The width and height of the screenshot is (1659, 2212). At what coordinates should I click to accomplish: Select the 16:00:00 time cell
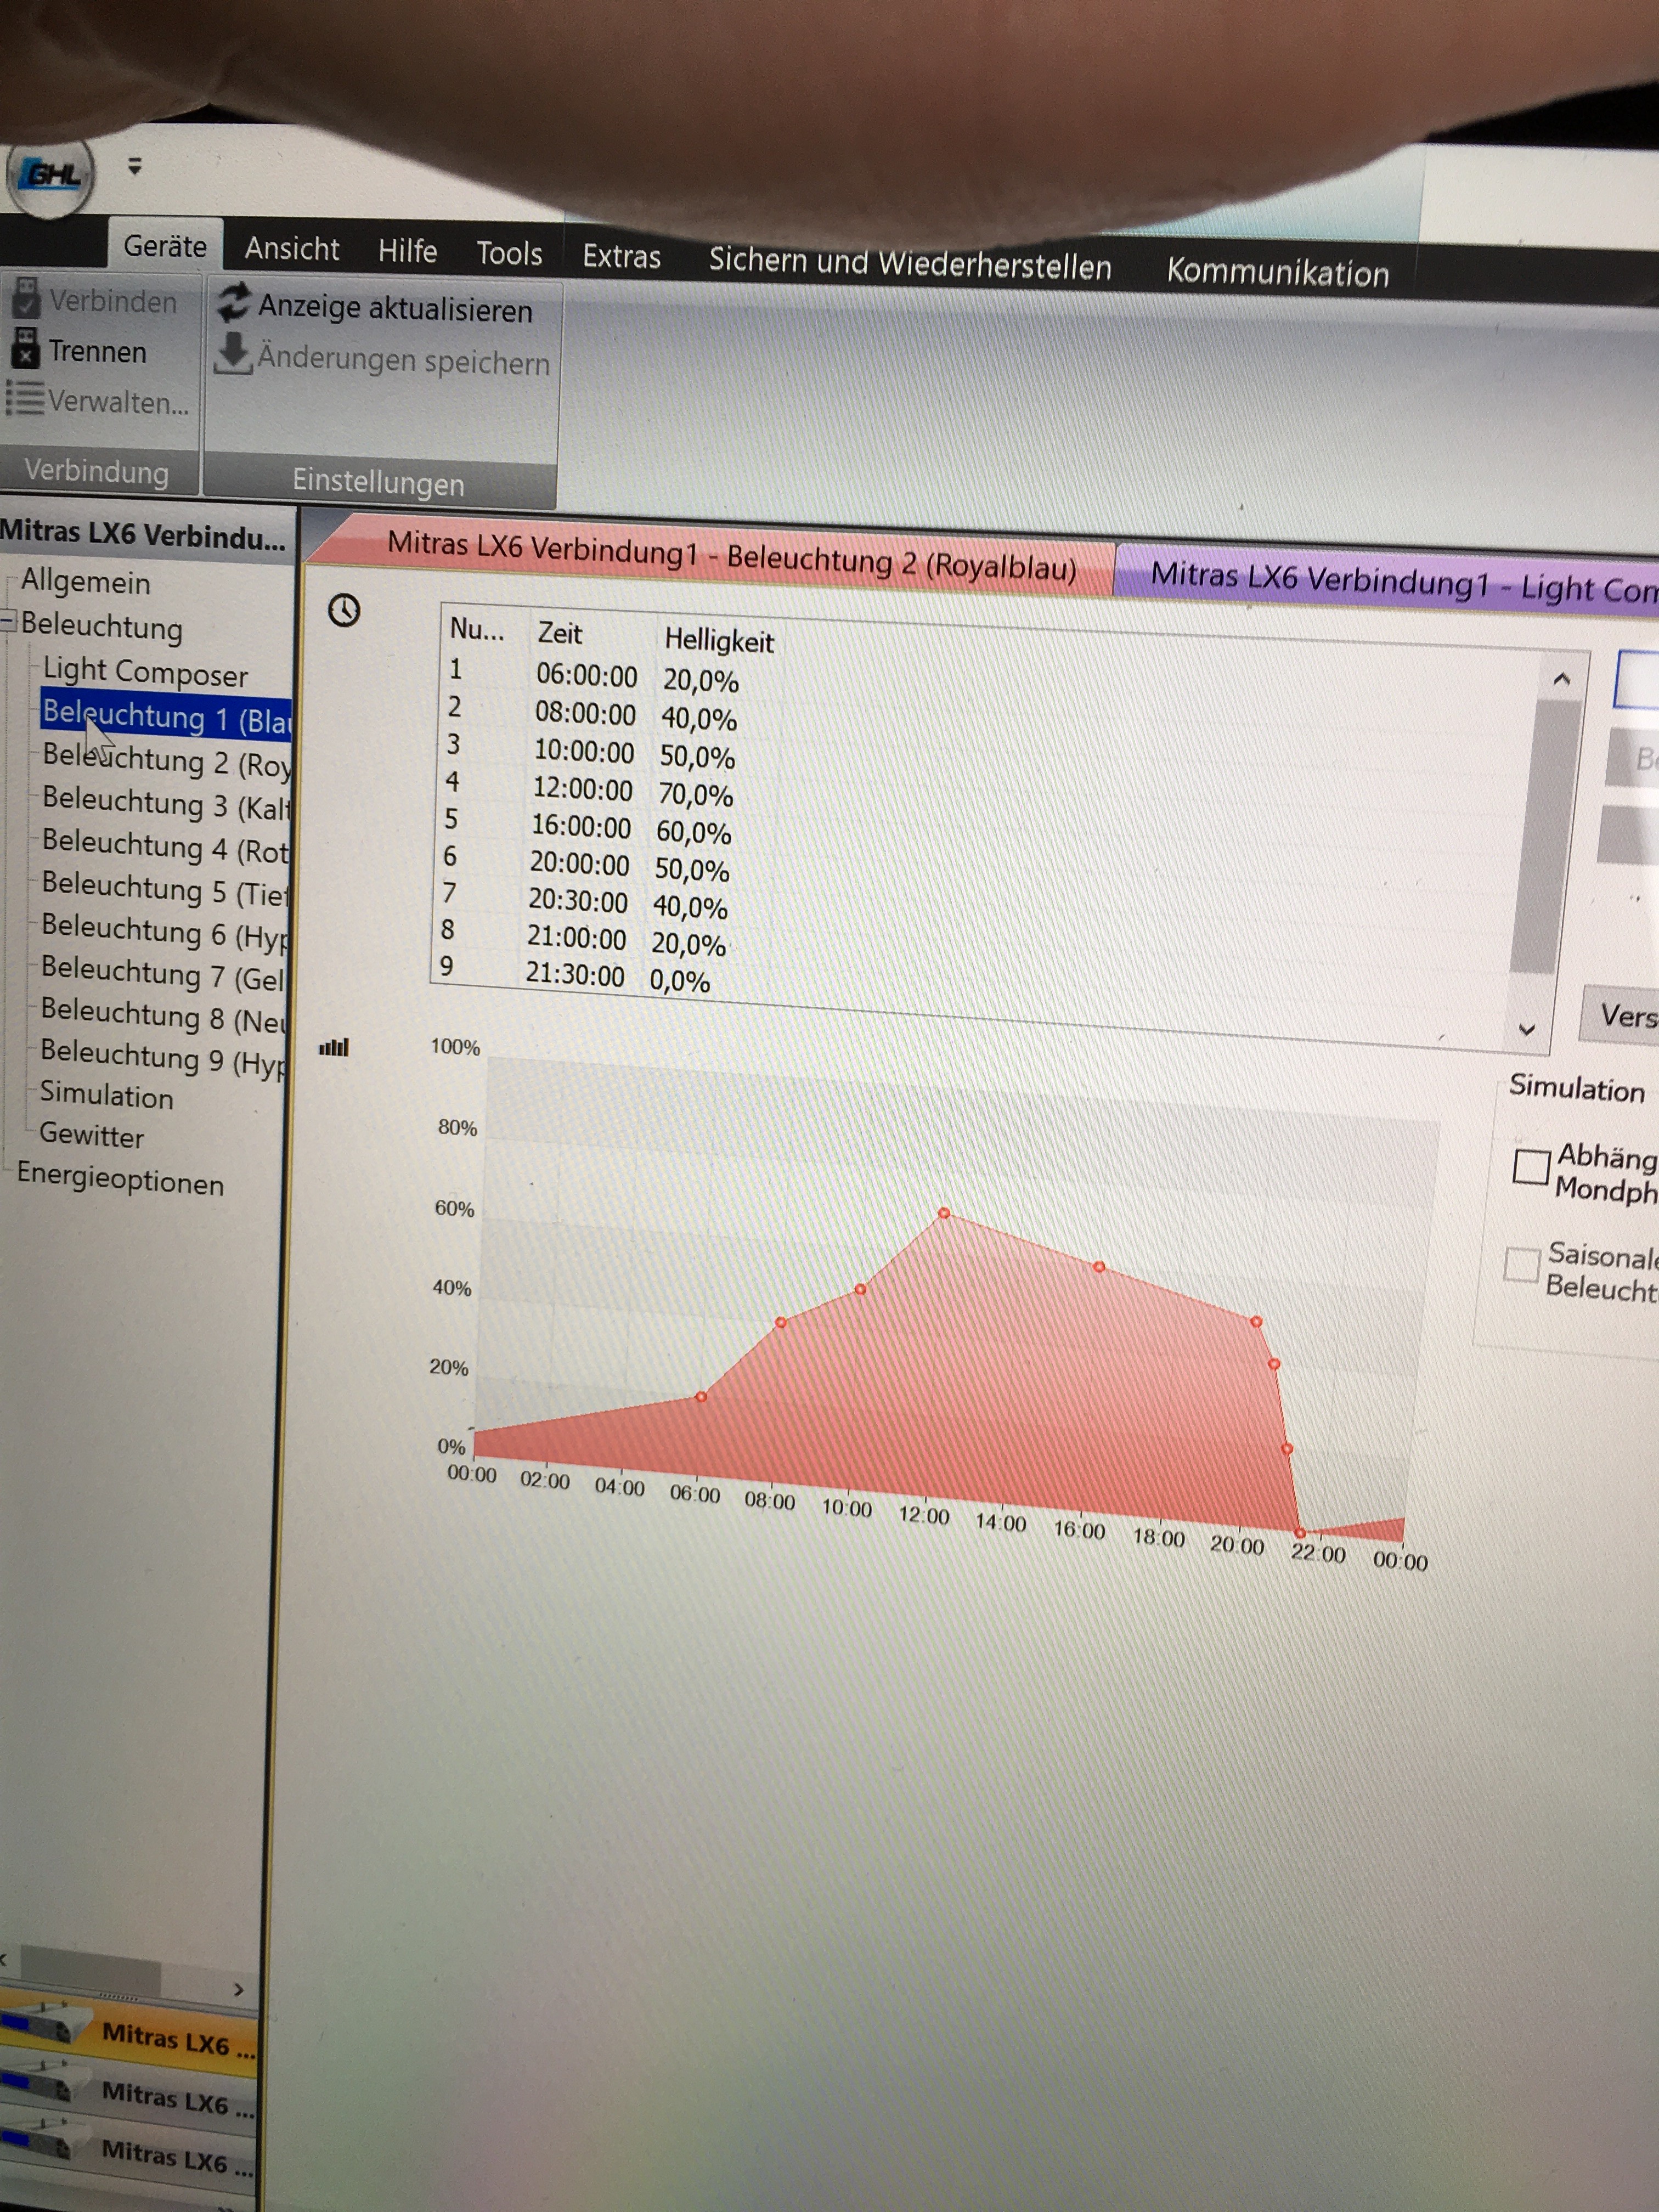(x=581, y=827)
